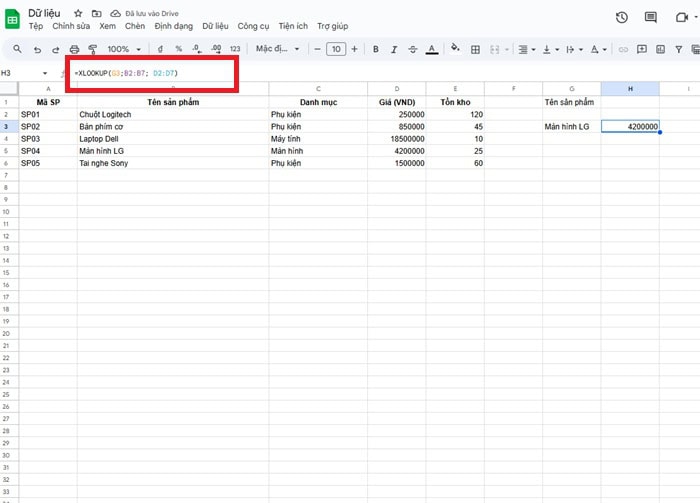Undo the last action
700x503 pixels.
coord(38,50)
